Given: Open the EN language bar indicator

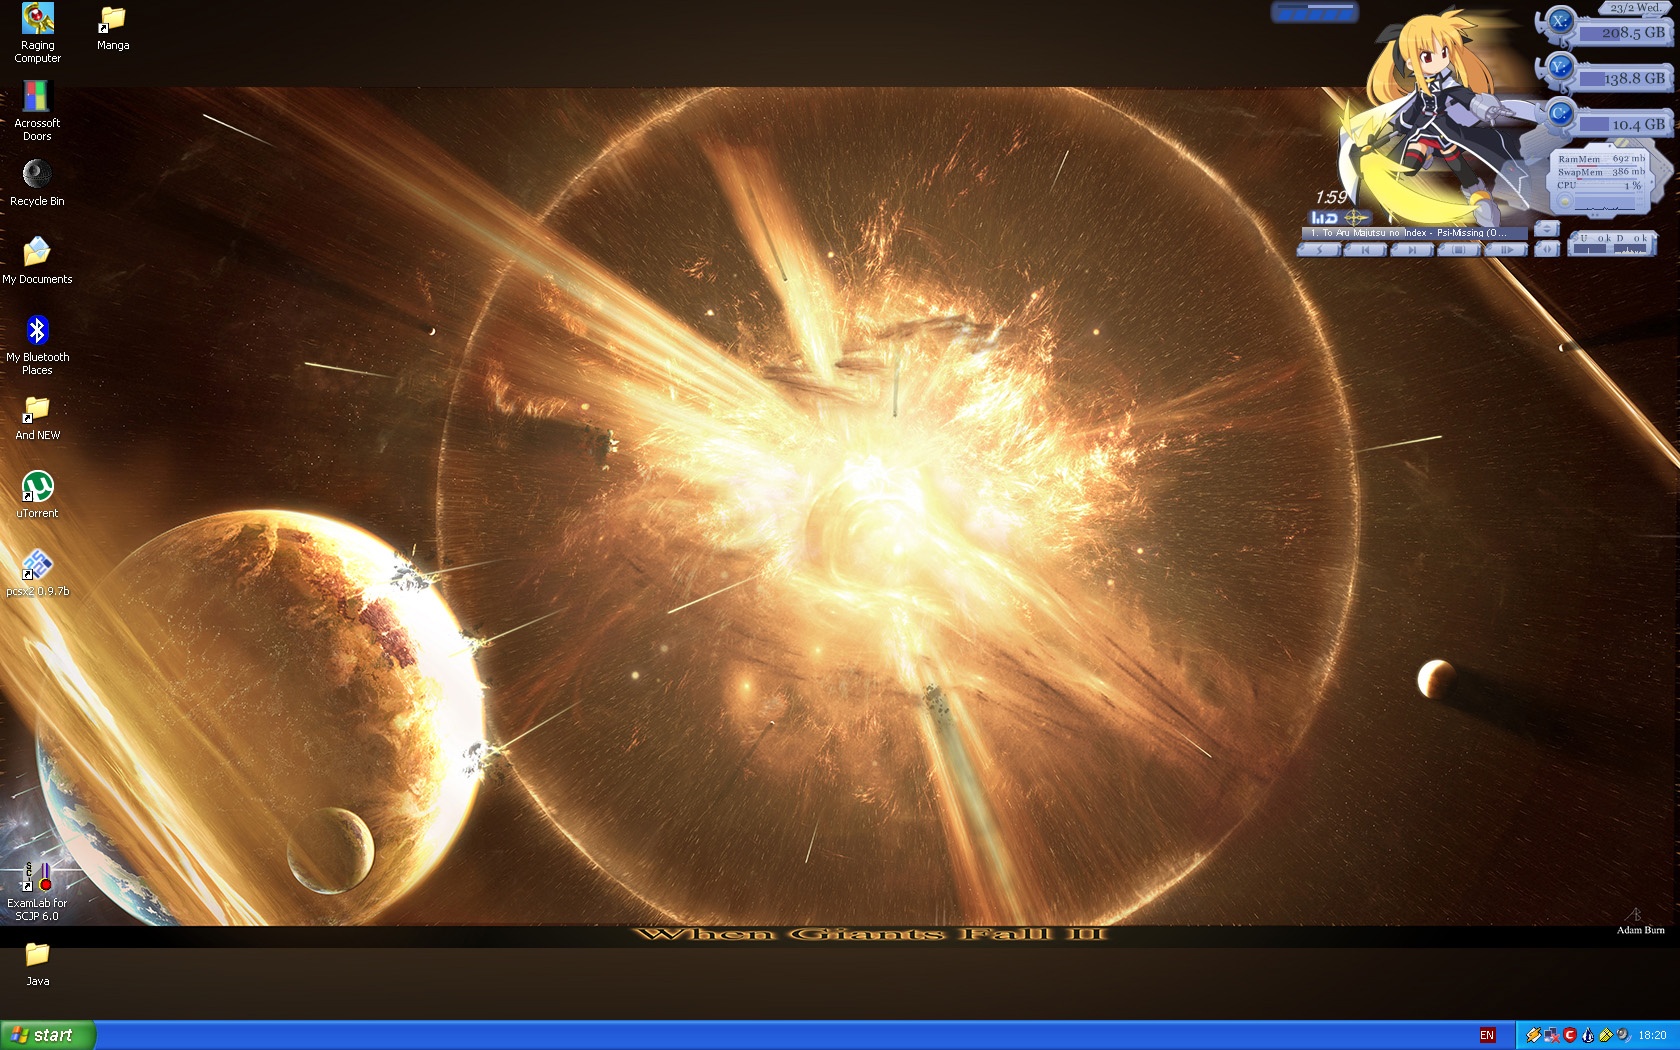Looking at the screenshot, I should tap(1487, 1035).
